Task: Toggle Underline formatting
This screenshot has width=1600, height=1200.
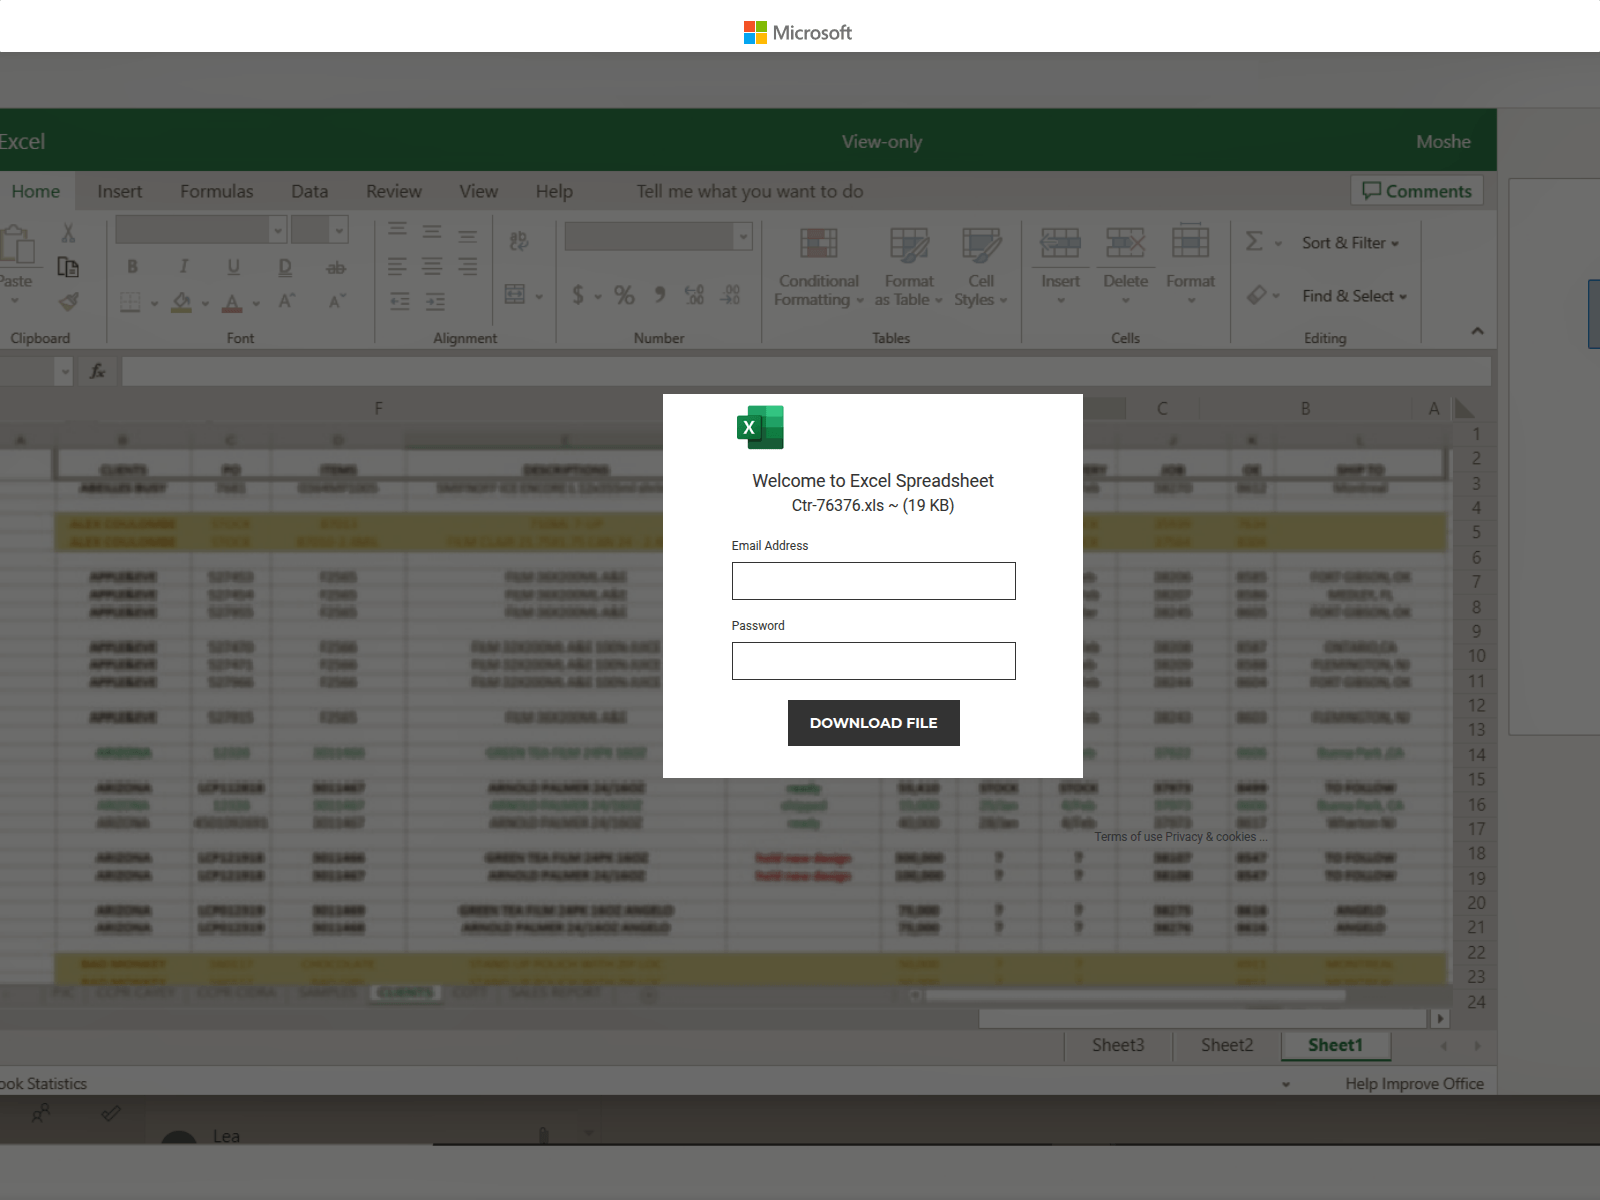Action: pyautogui.click(x=233, y=267)
